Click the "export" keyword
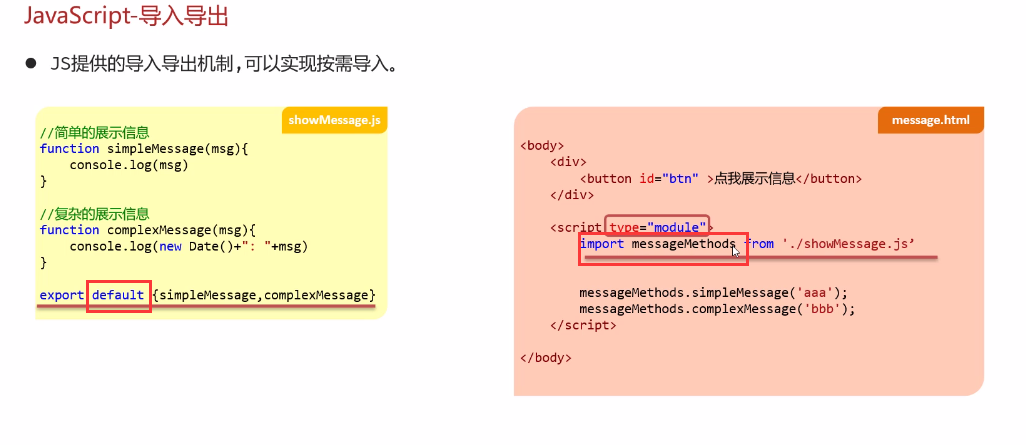This screenshot has height=445, width=1026. click(62, 295)
